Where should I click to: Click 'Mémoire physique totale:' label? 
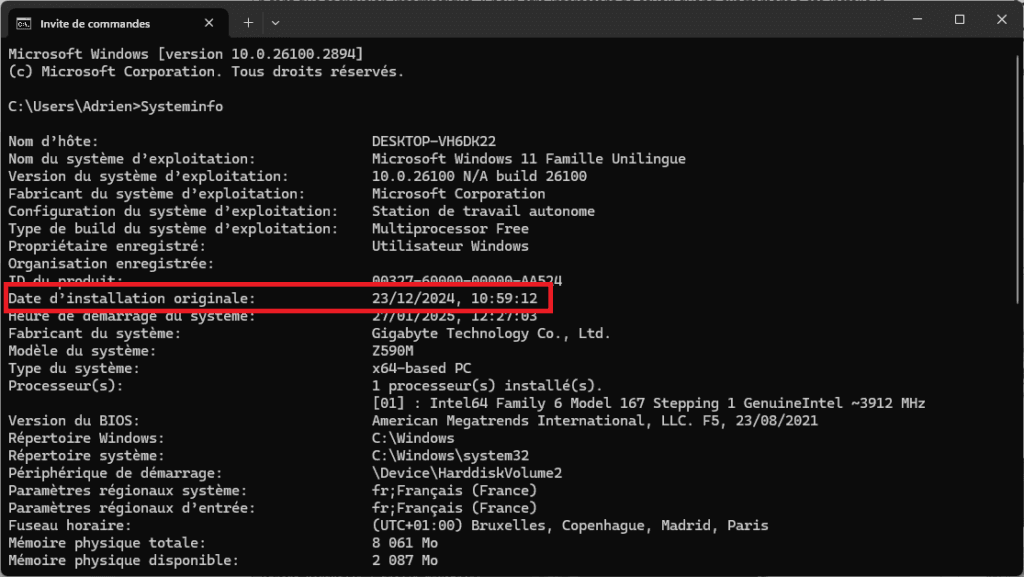(107, 543)
